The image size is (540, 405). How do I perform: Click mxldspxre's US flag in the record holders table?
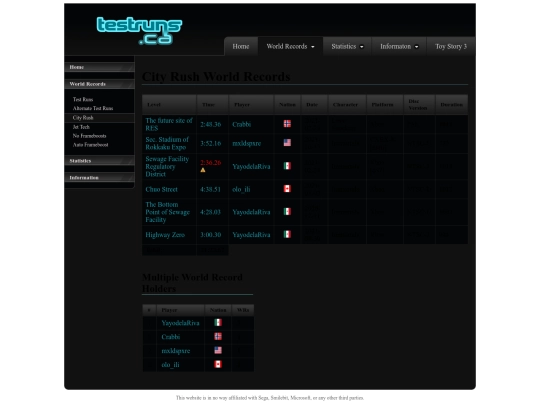click(218, 350)
